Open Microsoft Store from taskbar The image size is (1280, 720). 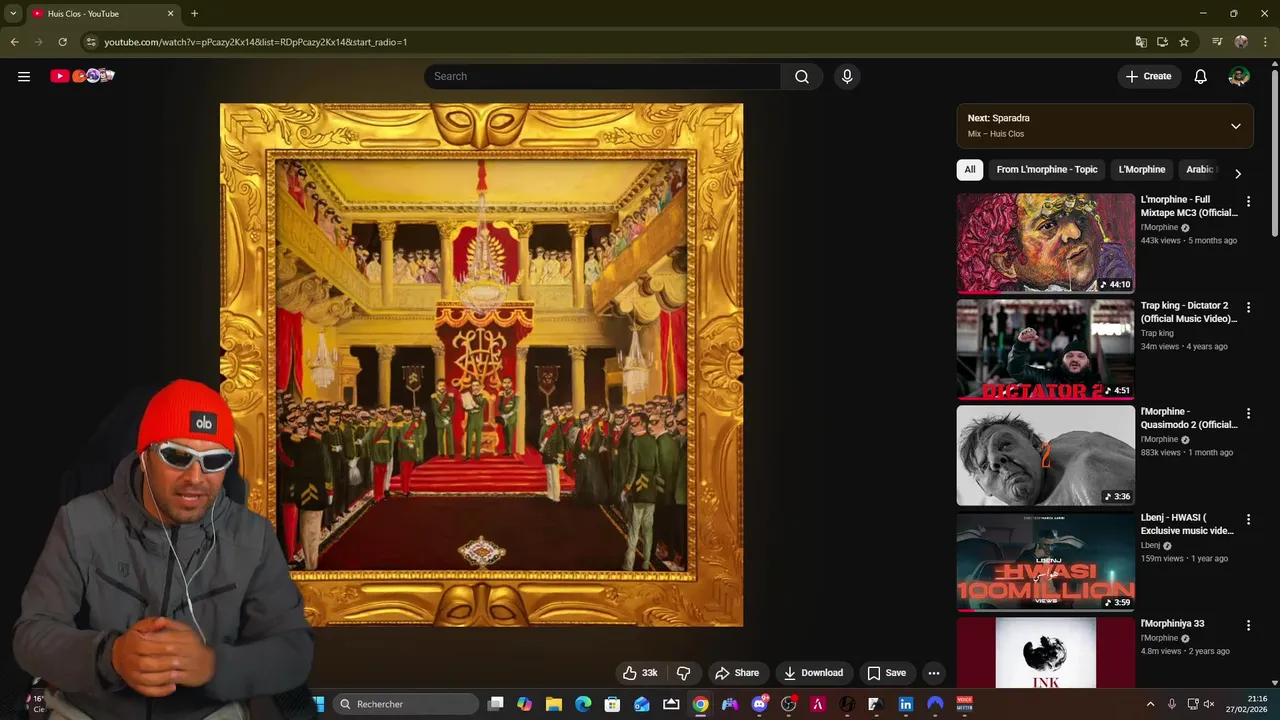(612, 704)
